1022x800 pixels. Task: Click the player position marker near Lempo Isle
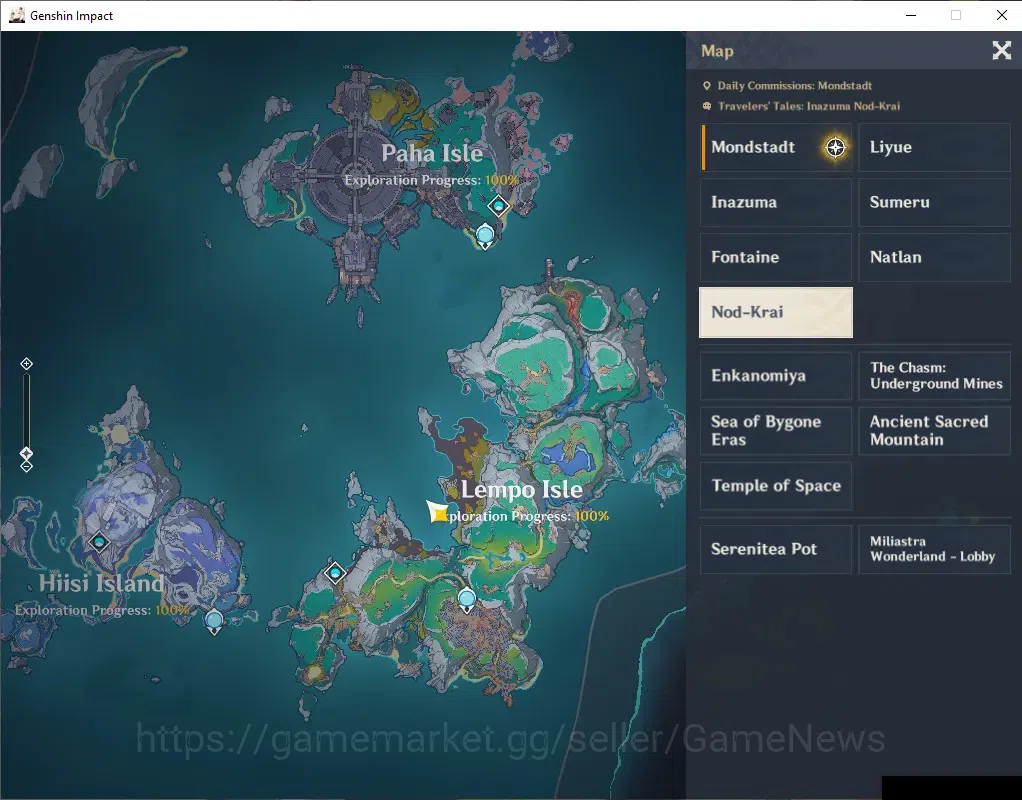(438, 512)
